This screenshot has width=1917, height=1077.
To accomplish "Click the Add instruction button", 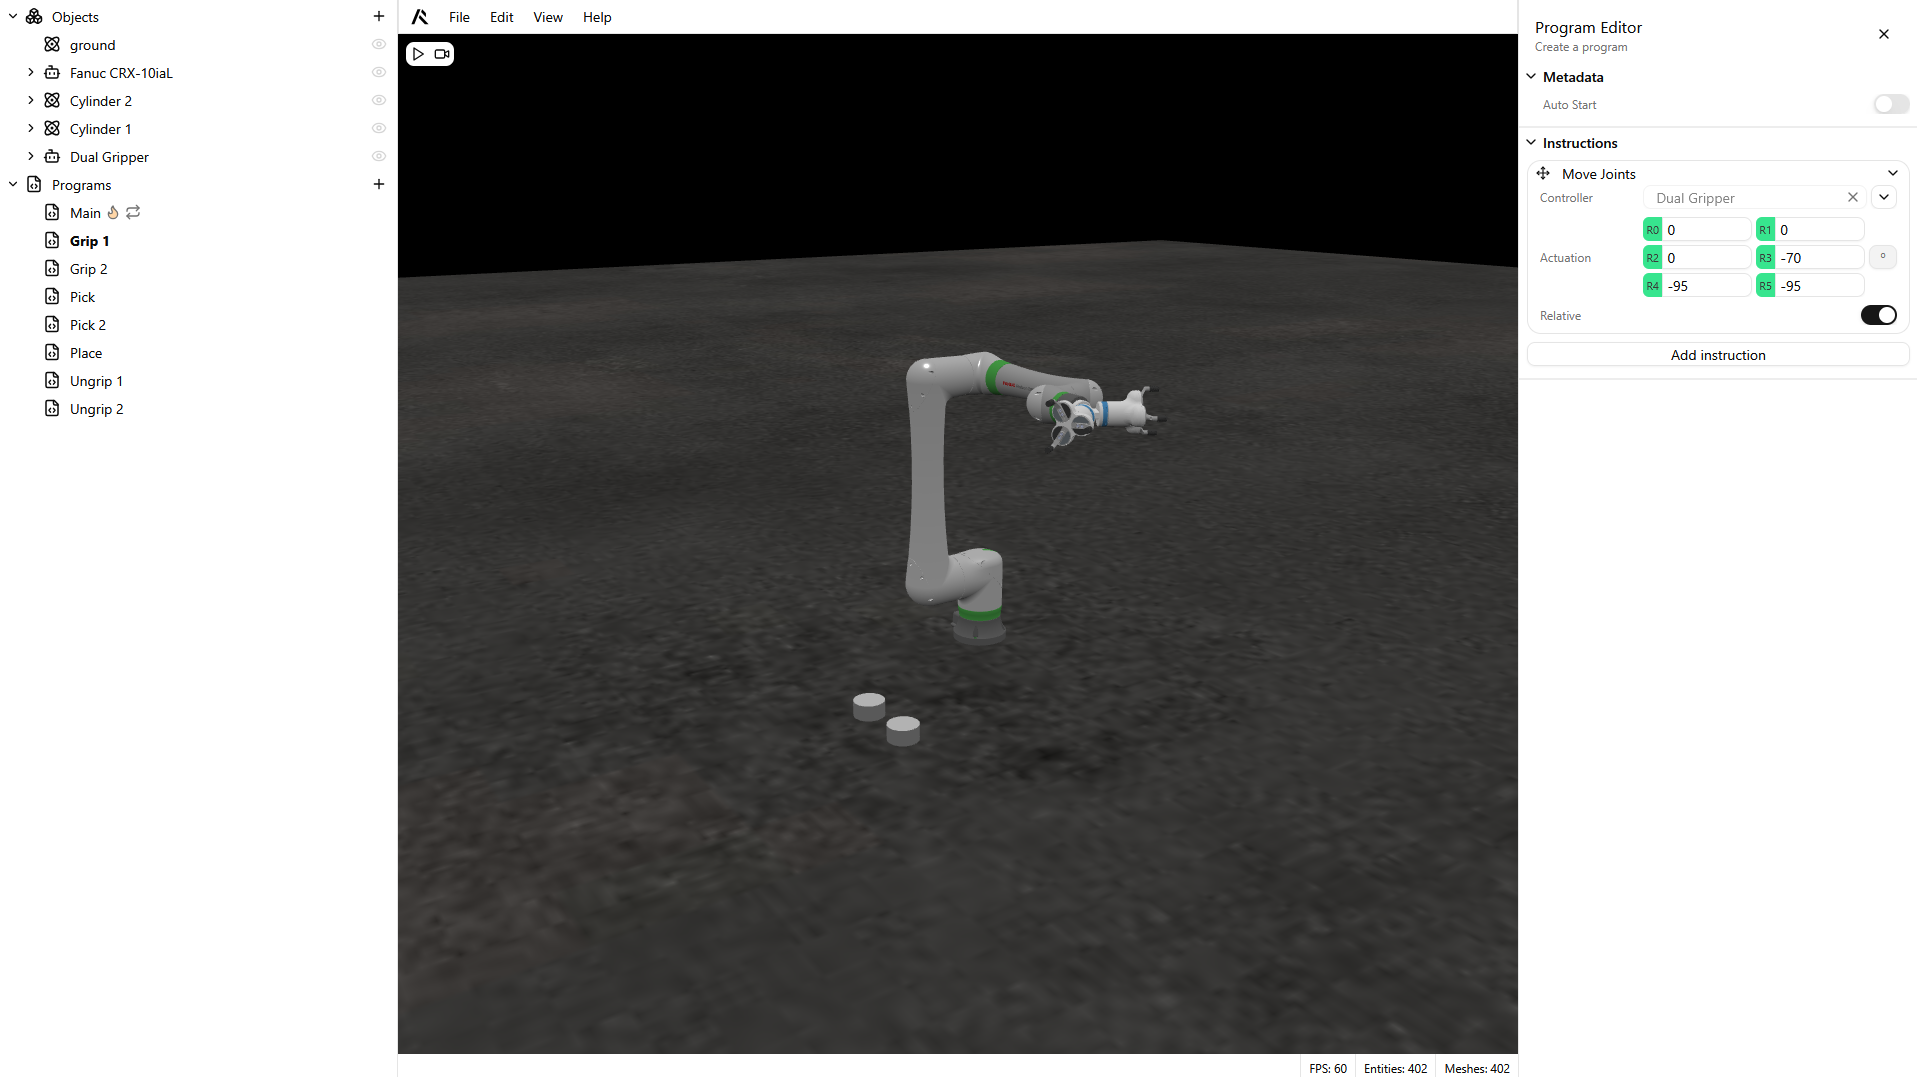I will (x=1717, y=355).
